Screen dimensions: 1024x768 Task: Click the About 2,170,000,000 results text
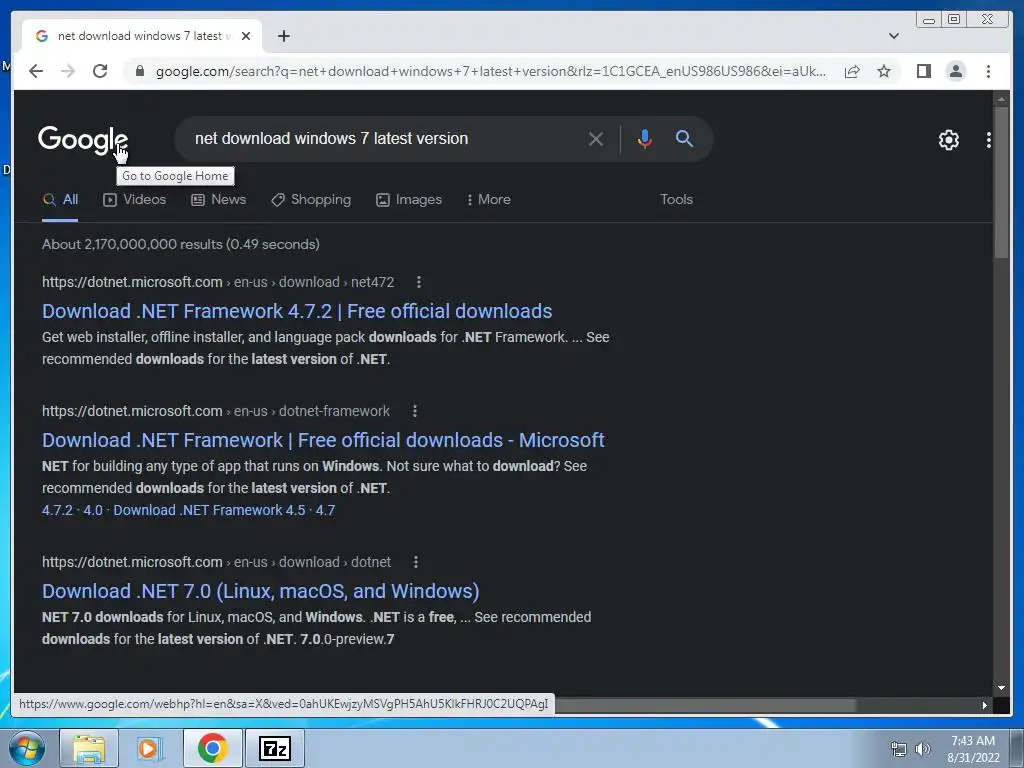coord(181,244)
